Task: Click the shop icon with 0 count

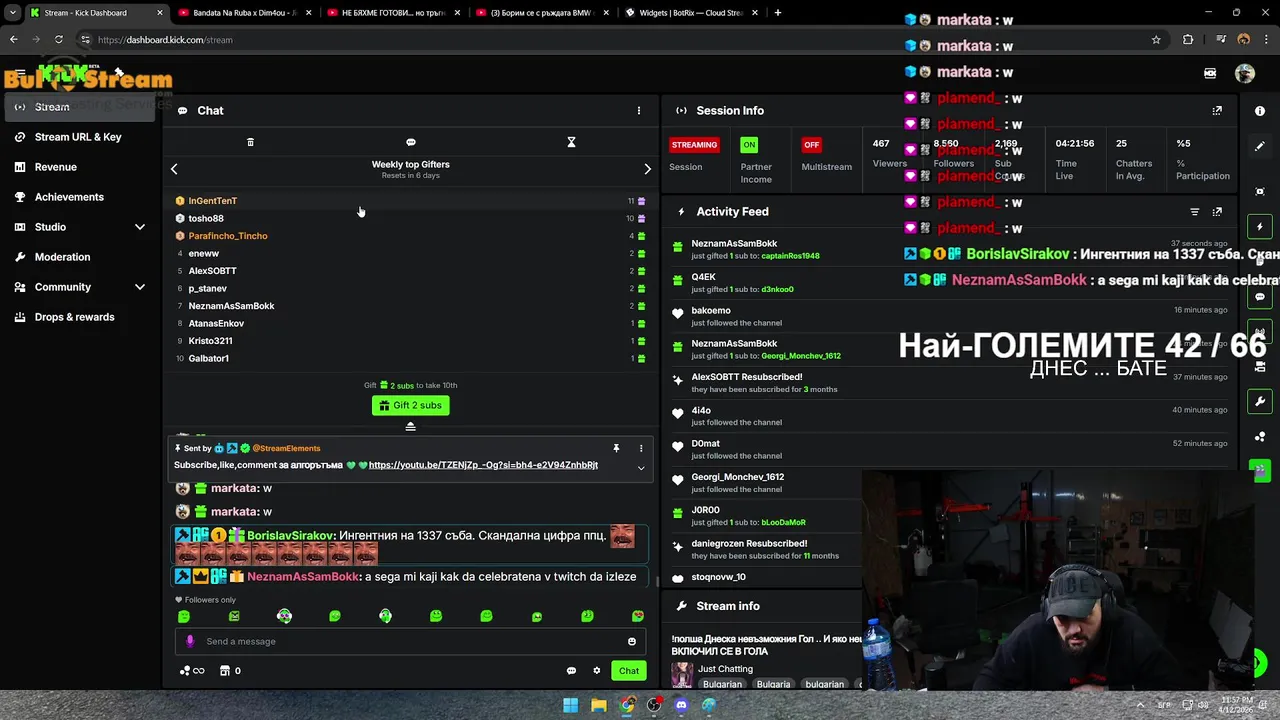Action: pos(230,671)
